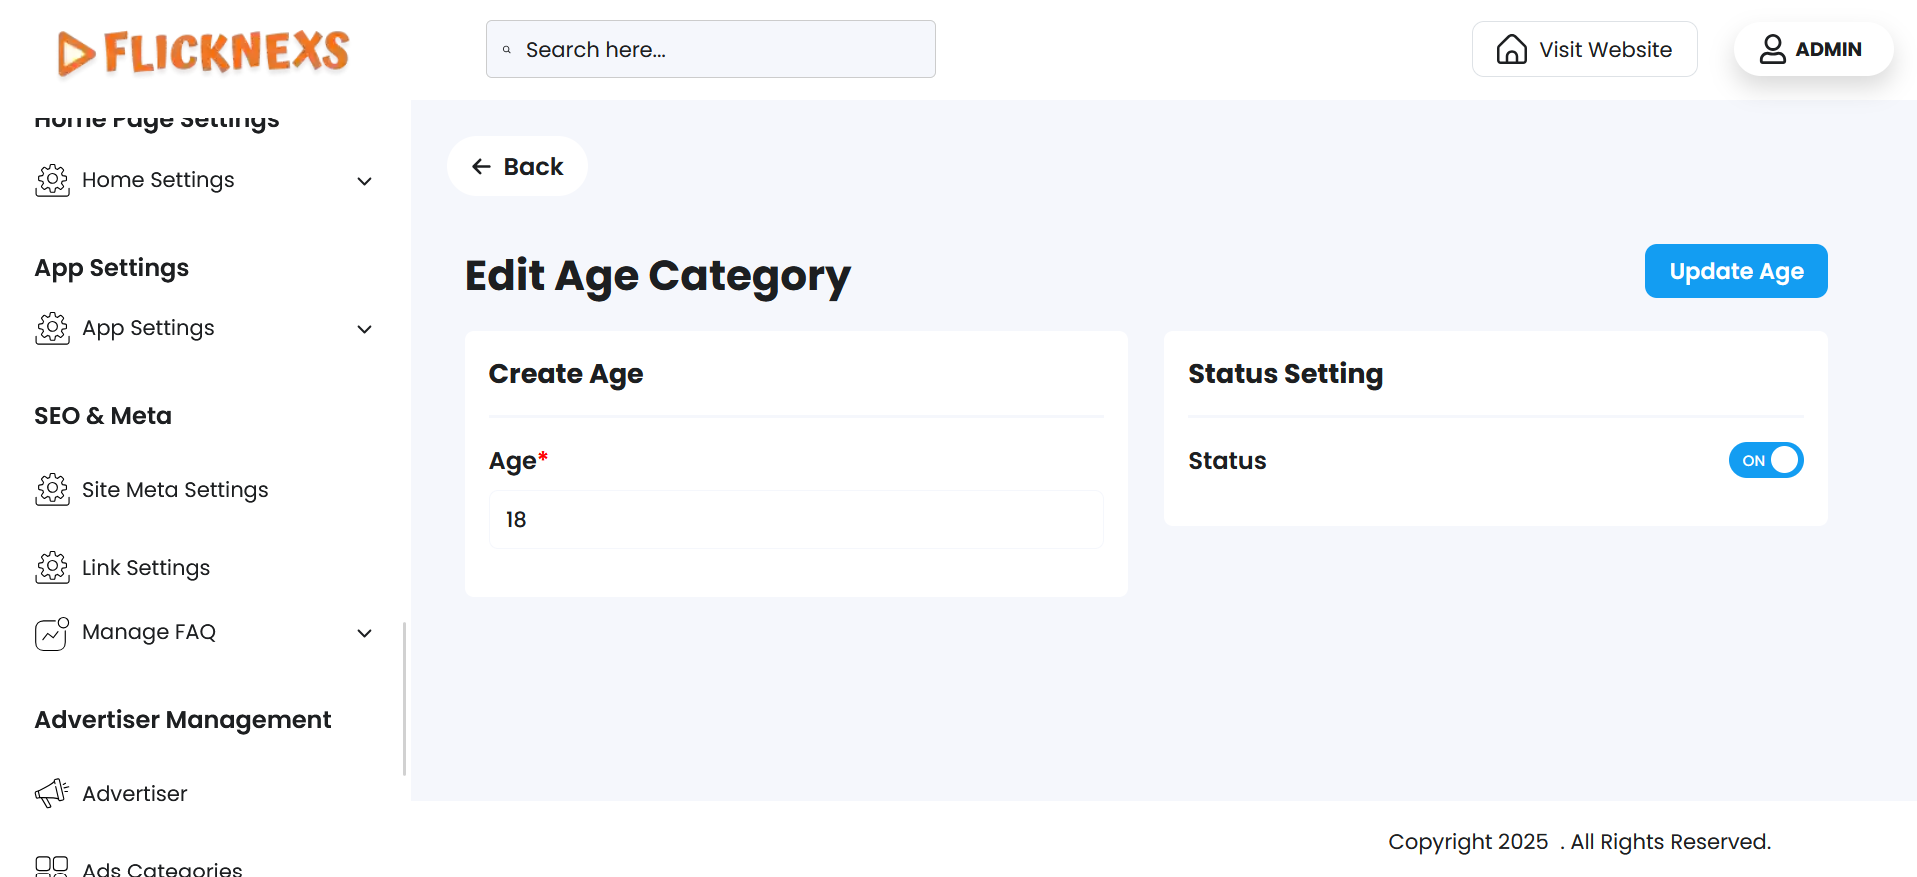Click the Age input field
The width and height of the screenshot is (1917, 877).
795,520
